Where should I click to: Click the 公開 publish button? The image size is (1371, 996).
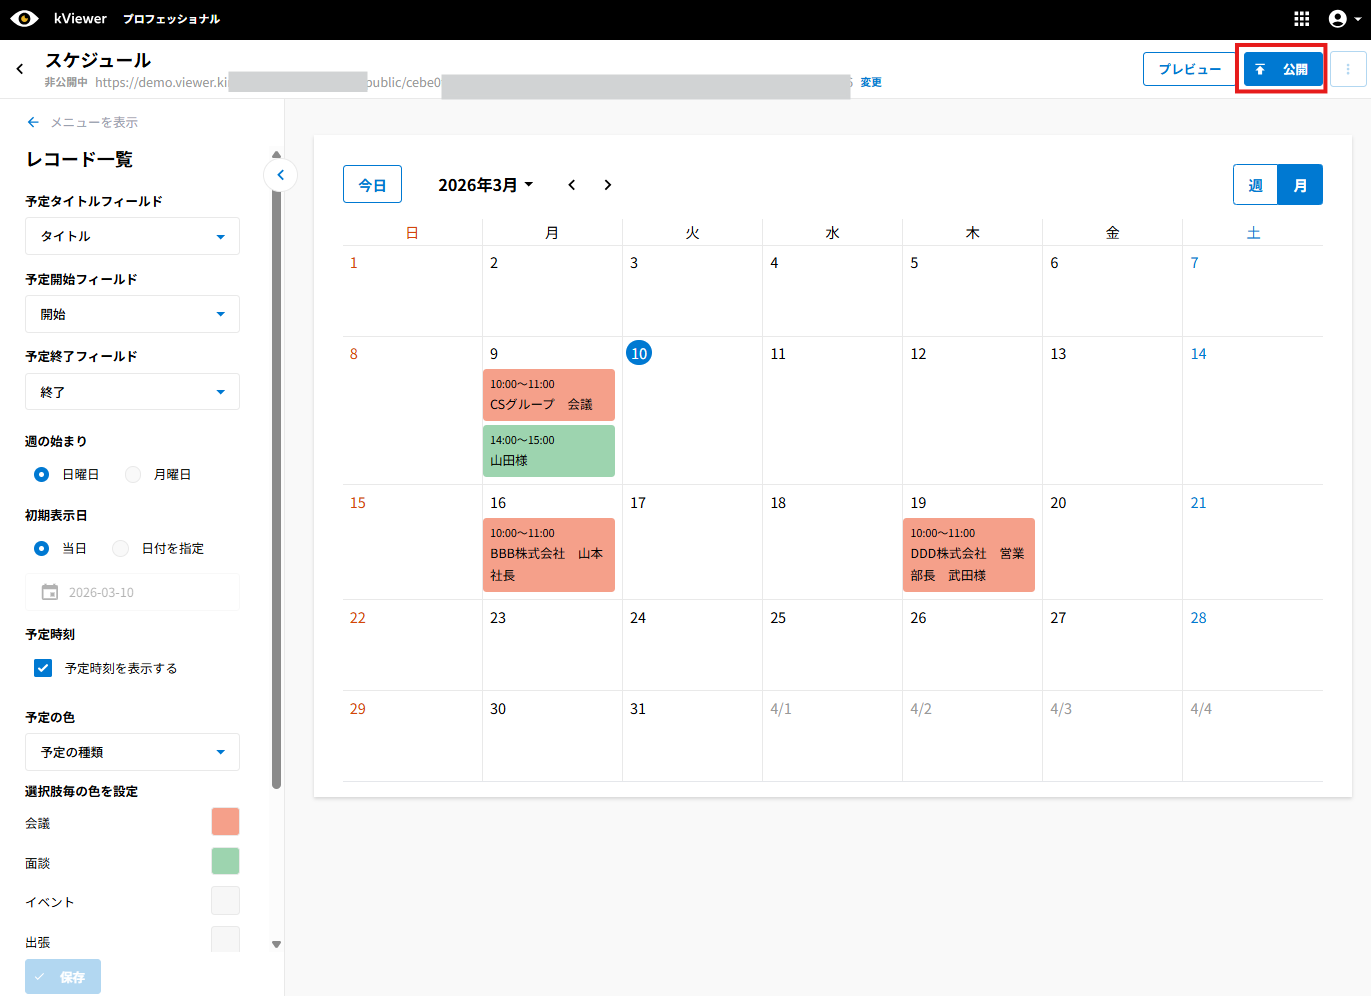tap(1282, 69)
